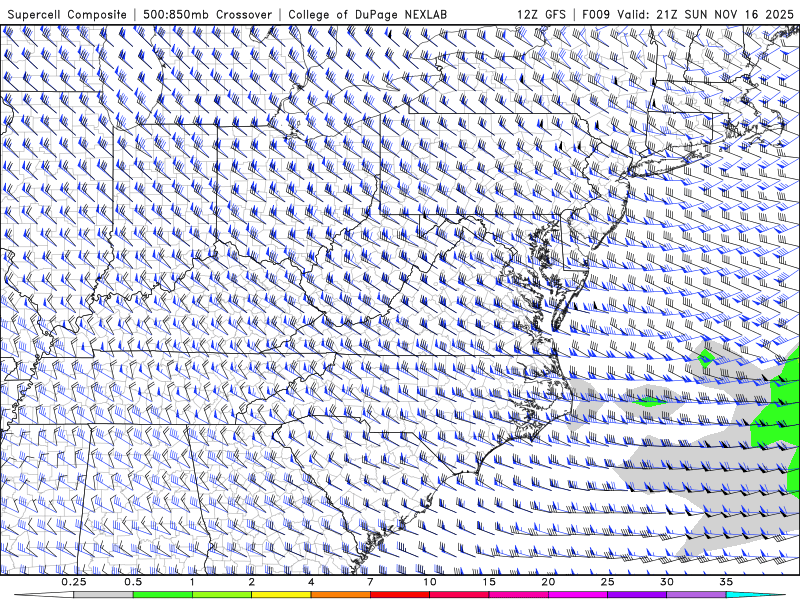Click the legend value 25
Viewport: 800px width, 600px height.
click(x=607, y=582)
